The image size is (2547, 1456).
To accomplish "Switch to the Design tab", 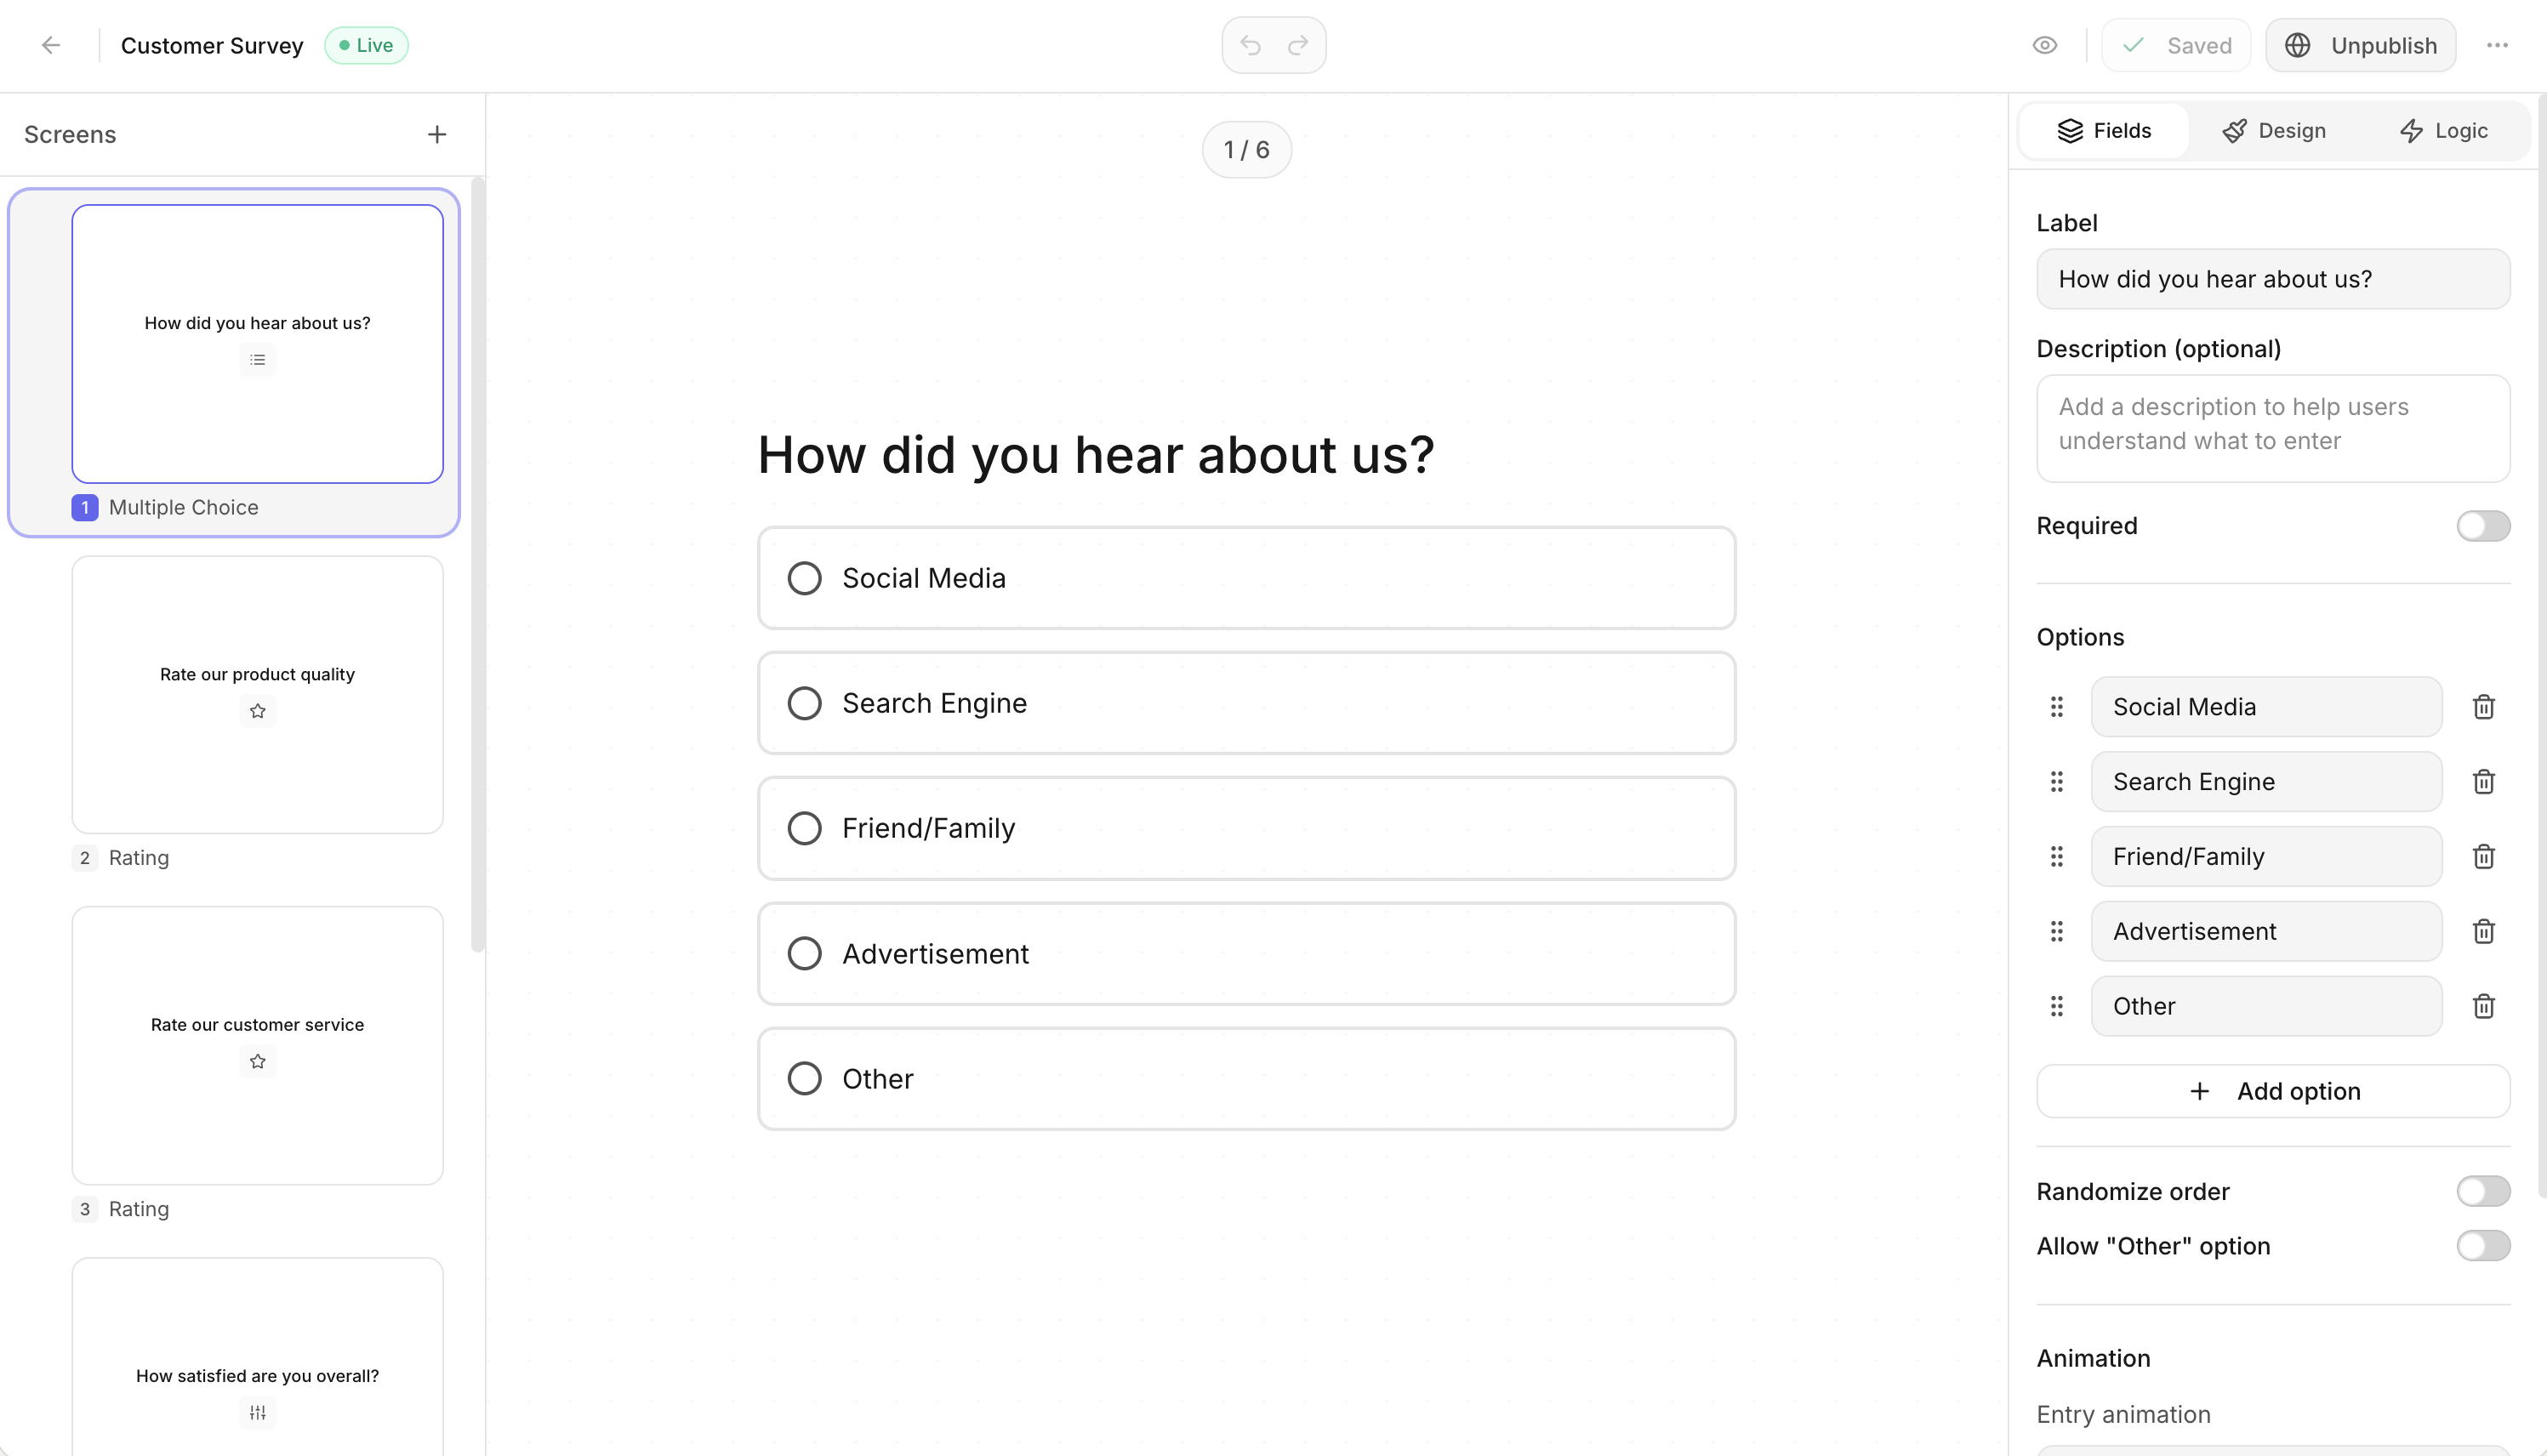I will click(2275, 130).
